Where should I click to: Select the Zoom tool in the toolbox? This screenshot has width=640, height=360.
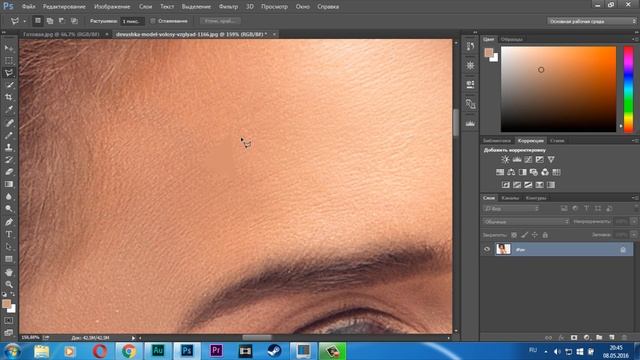[9, 284]
